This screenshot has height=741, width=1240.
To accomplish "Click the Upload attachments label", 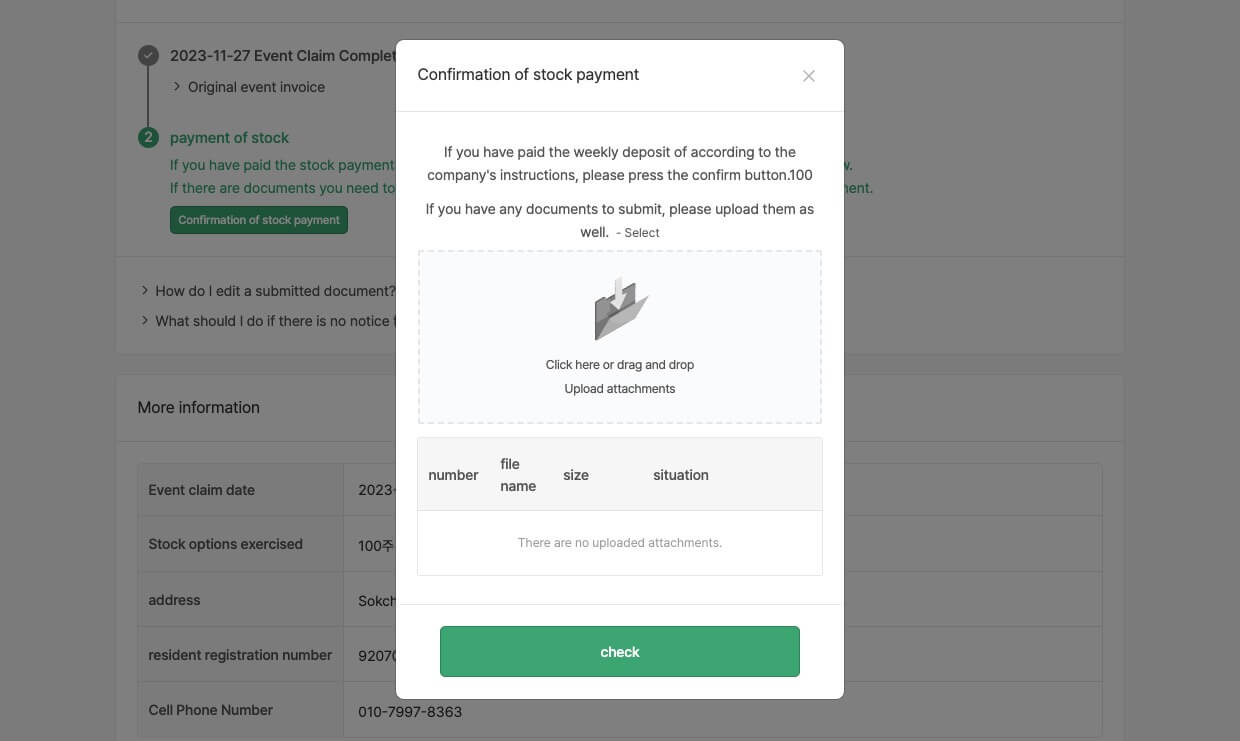I will 620,389.
